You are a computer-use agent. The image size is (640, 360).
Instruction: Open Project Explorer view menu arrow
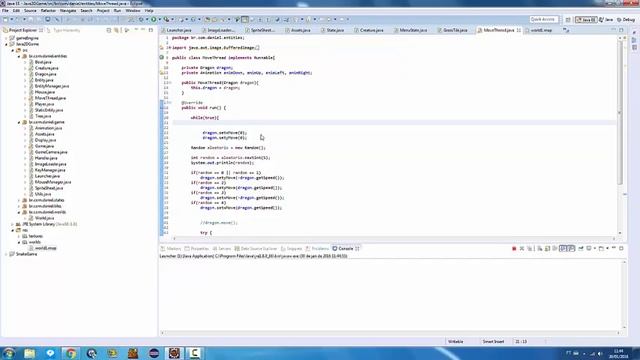(x=136, y=30)
